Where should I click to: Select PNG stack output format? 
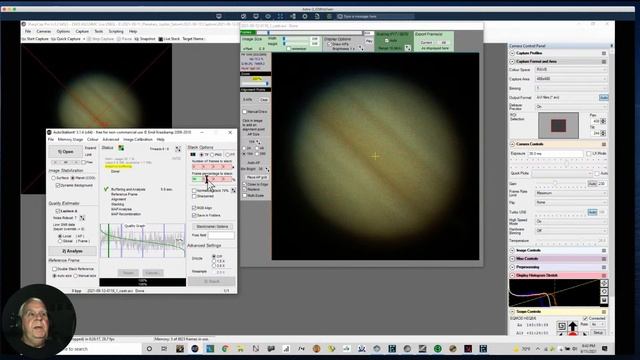213,155
